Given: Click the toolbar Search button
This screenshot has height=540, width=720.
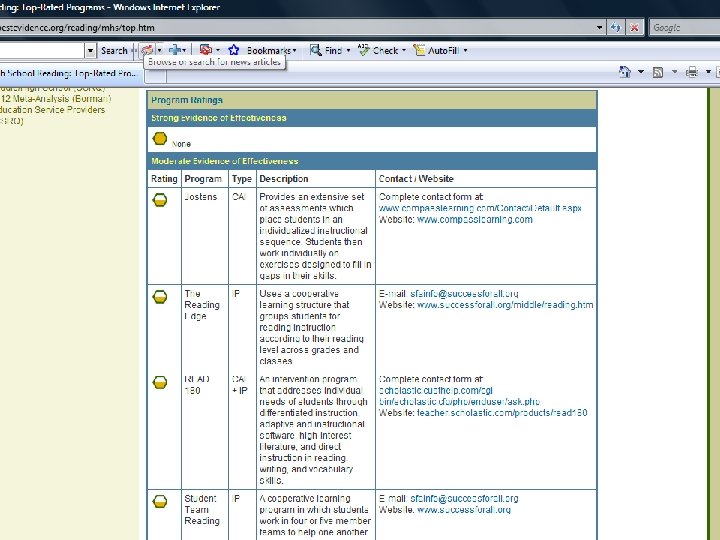Looking at the screenshot, I should (x=114, y=51).
